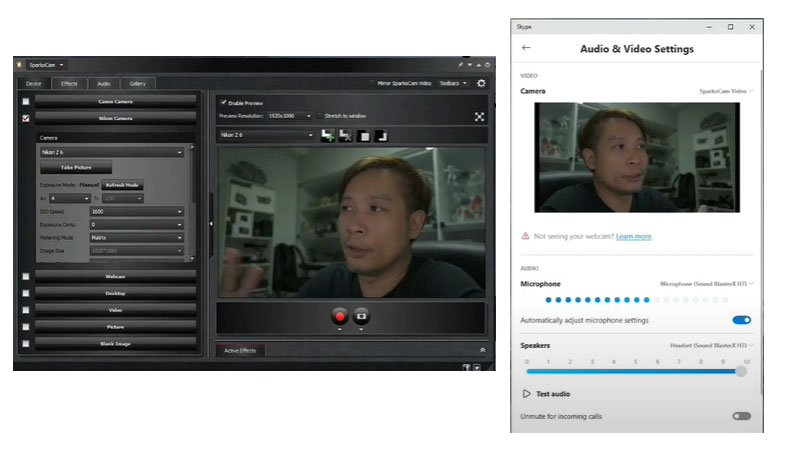Click bottom-right status icon in SparkoCam
Screen dimensions: 800x450
477,367
